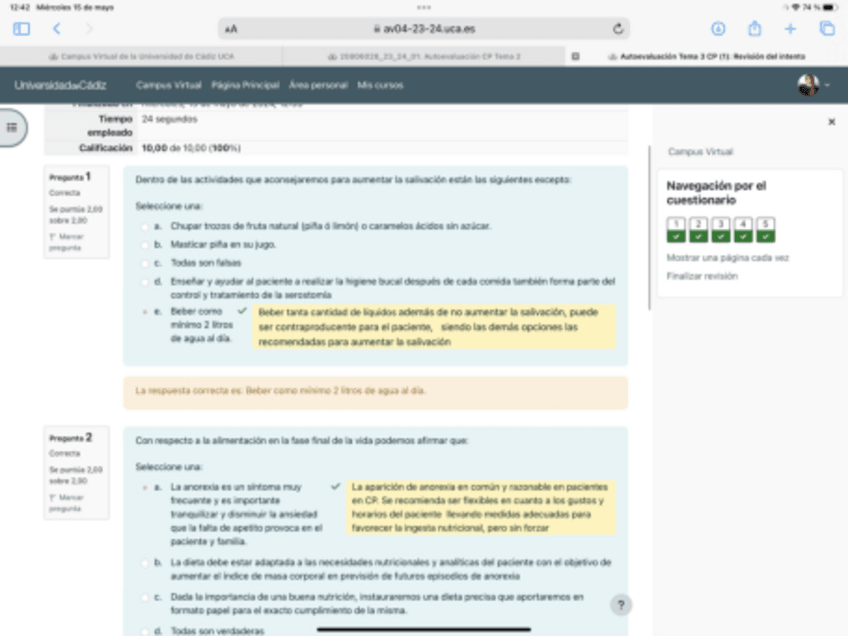Close the active tab with its small square icon

point(575,56)
